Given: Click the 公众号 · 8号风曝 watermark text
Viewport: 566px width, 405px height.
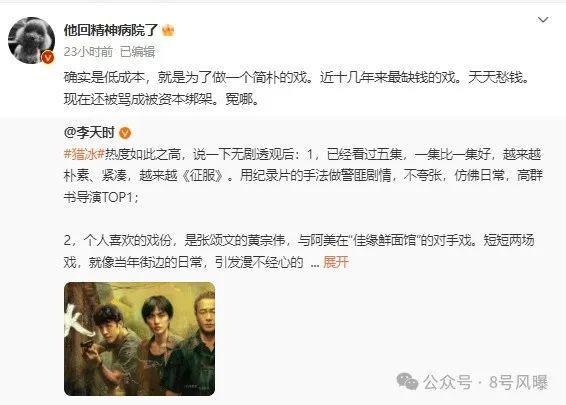Looking at the screenshot, I should pos(486,382).
